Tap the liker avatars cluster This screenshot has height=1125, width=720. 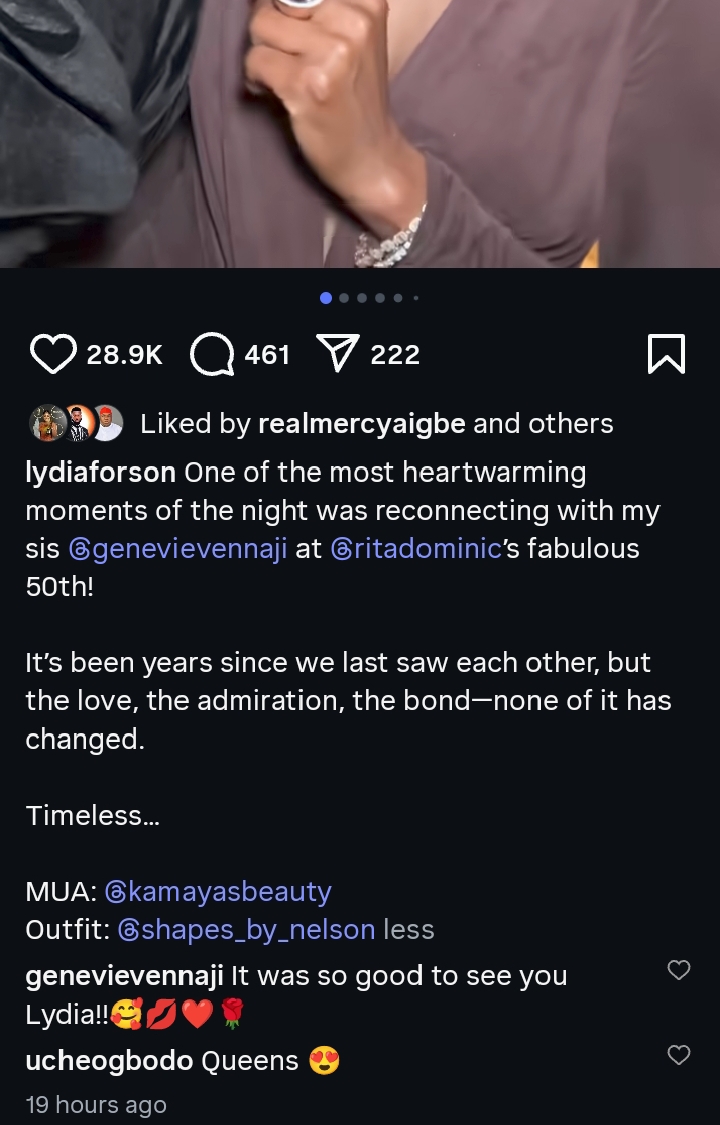coord(76,423)
